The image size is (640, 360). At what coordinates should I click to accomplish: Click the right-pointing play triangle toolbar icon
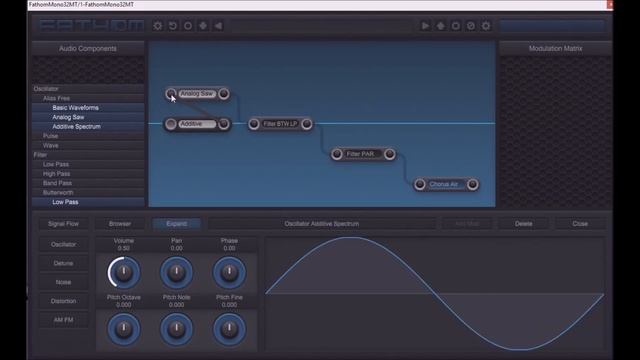[425, 26]
